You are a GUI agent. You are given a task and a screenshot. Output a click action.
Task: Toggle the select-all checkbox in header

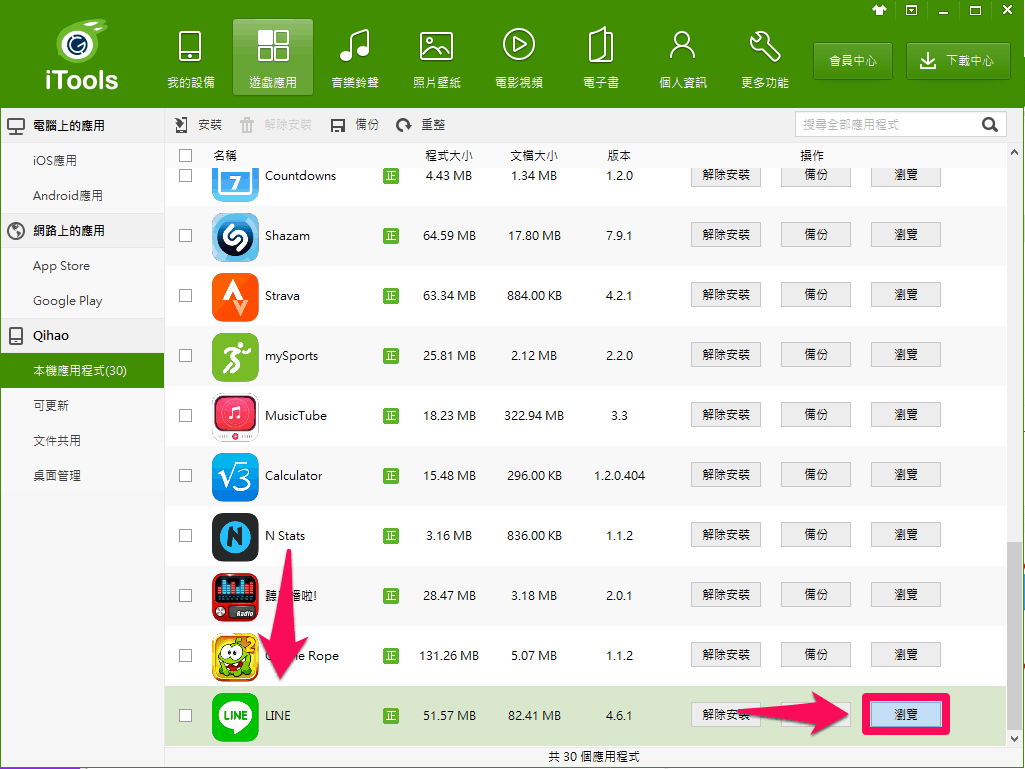click(186, 155)
